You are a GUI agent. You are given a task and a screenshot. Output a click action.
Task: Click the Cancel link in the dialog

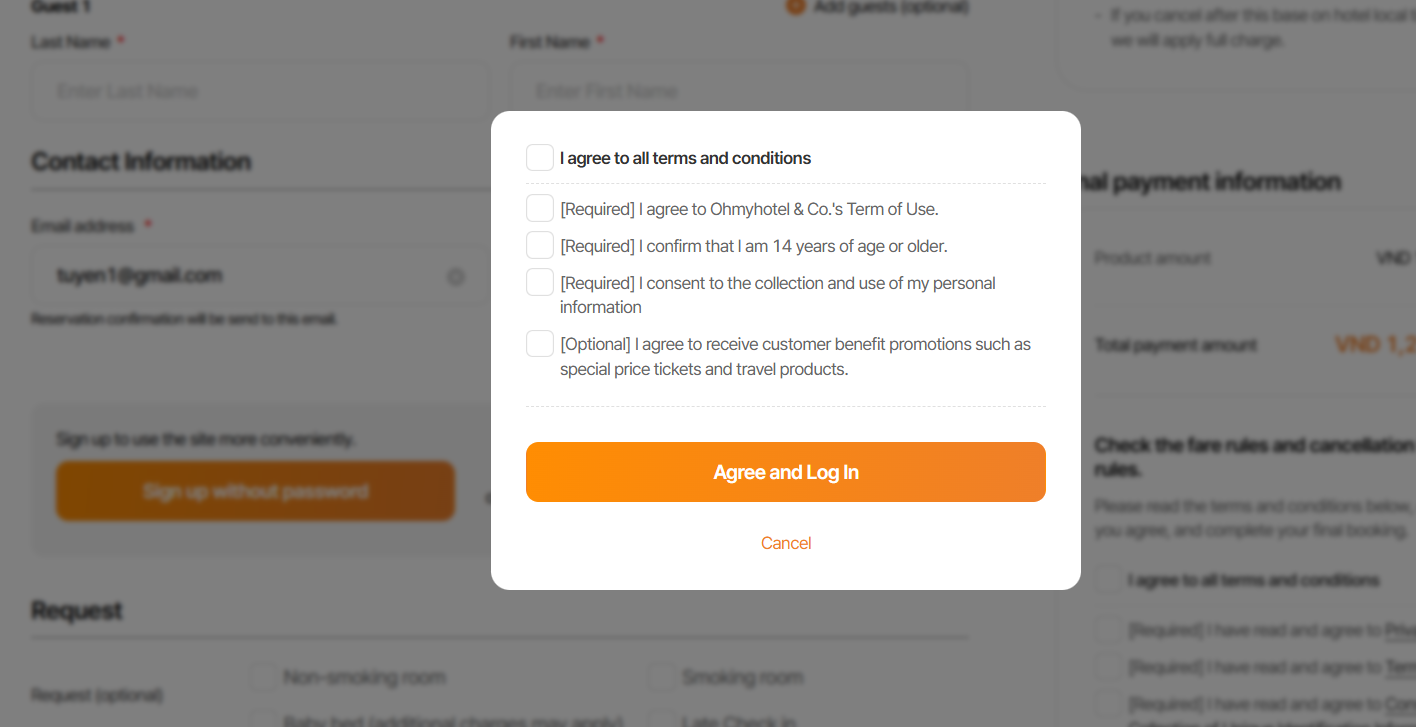coord(786,543)
